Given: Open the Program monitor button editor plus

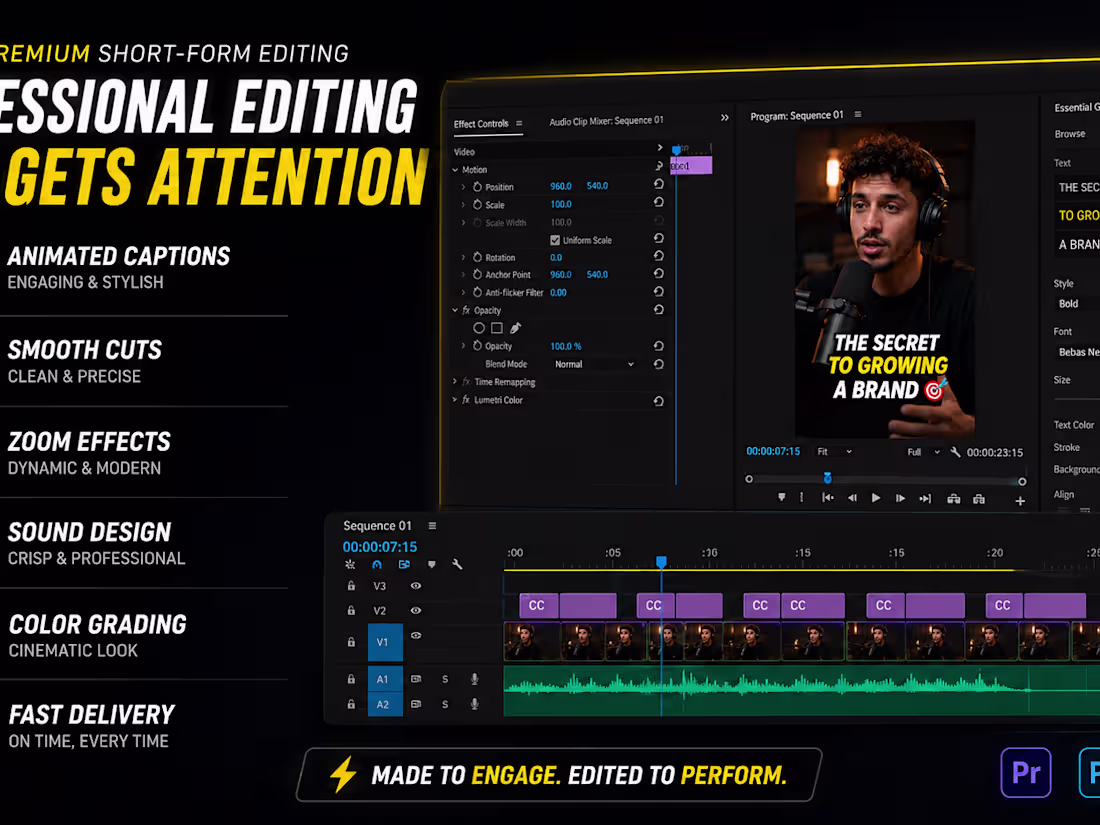Looking at the screenshot, I should (x=1020, y=501).
